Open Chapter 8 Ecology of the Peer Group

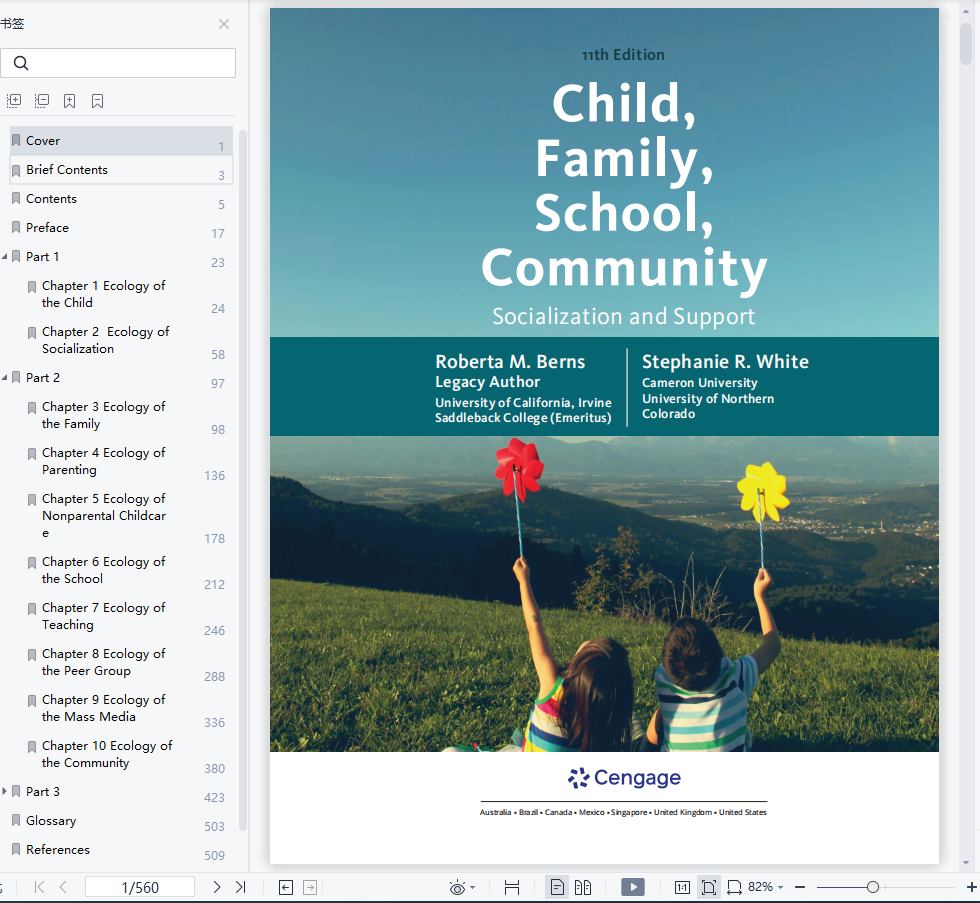point(103,662)
